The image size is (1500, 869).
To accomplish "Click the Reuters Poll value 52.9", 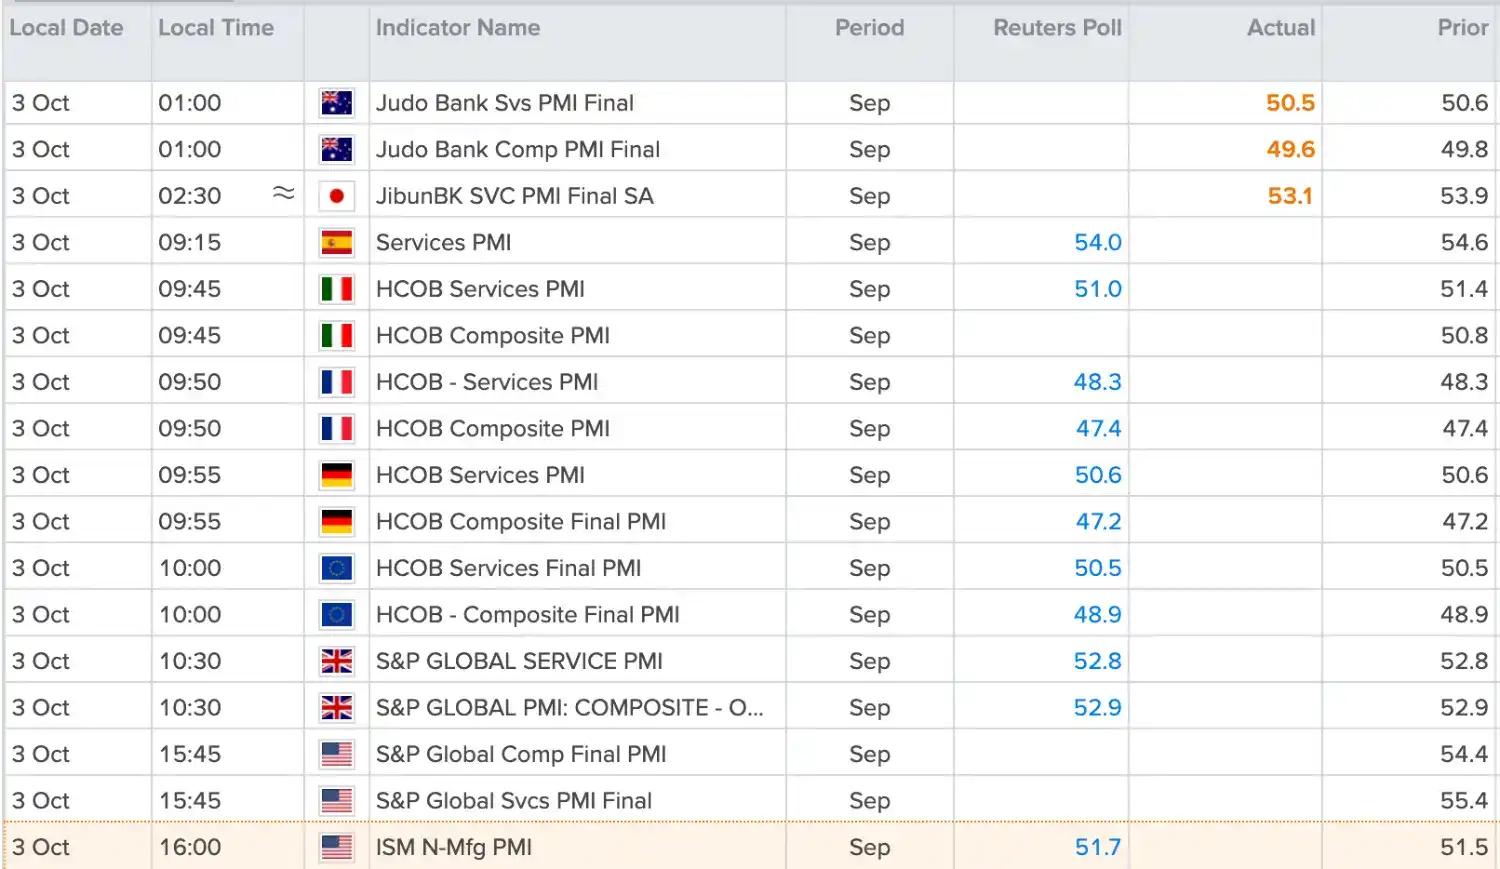I will 1098,707.
